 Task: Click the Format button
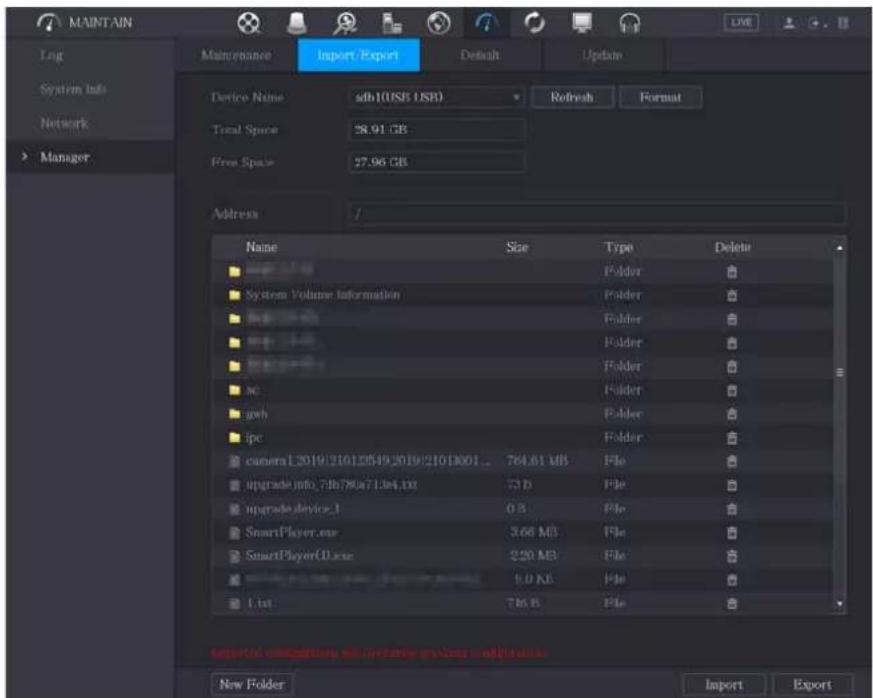[660, 97]
